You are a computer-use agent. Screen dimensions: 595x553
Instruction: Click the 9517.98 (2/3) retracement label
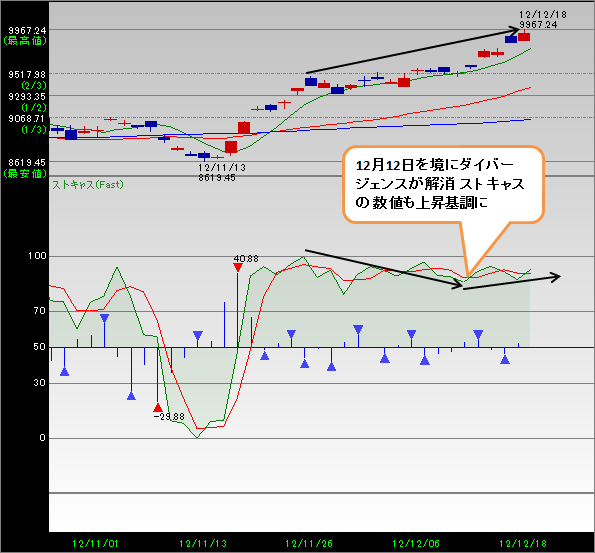27,80
